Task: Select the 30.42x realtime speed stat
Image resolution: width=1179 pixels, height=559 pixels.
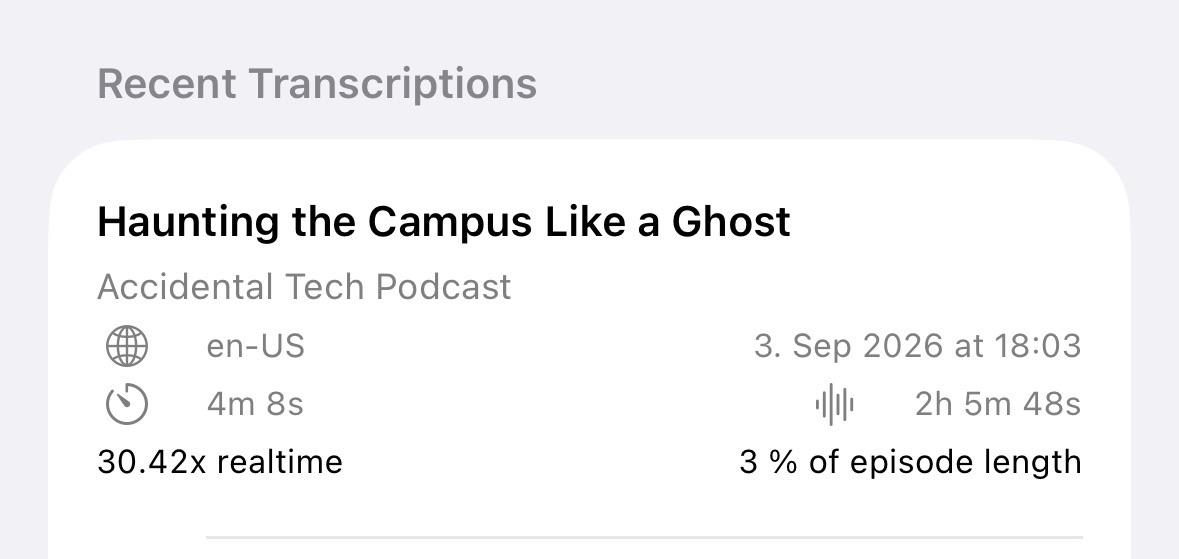Action: (x=220, y=462)
